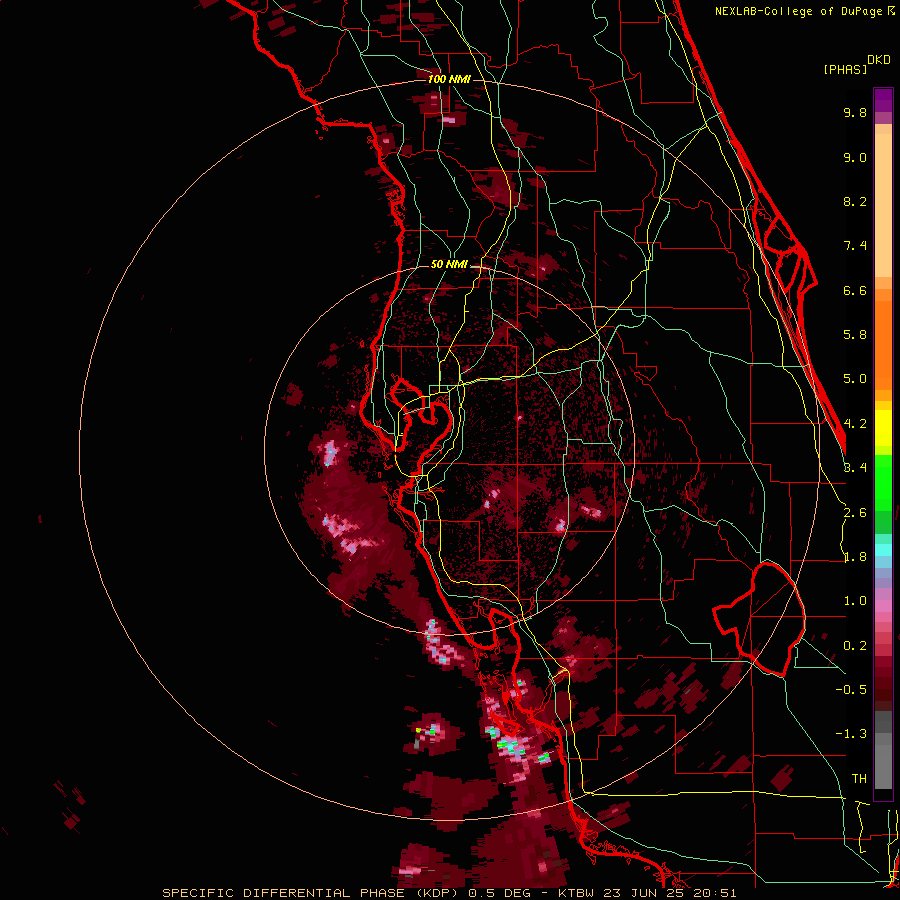Click the "DKD" label above the color scale
This screenshot has height=900, width=900.
[879, 60]
